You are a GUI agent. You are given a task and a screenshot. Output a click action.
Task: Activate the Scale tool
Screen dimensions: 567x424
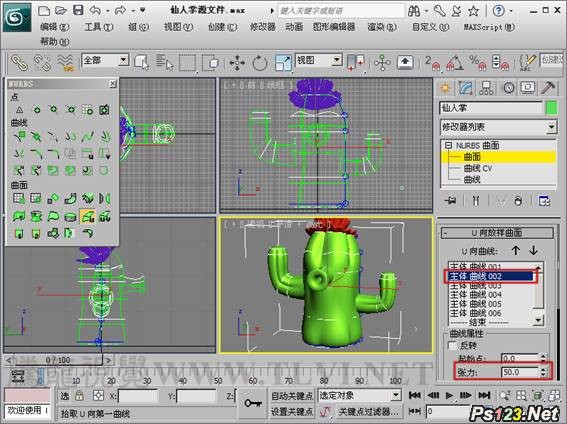coord(283,63)
